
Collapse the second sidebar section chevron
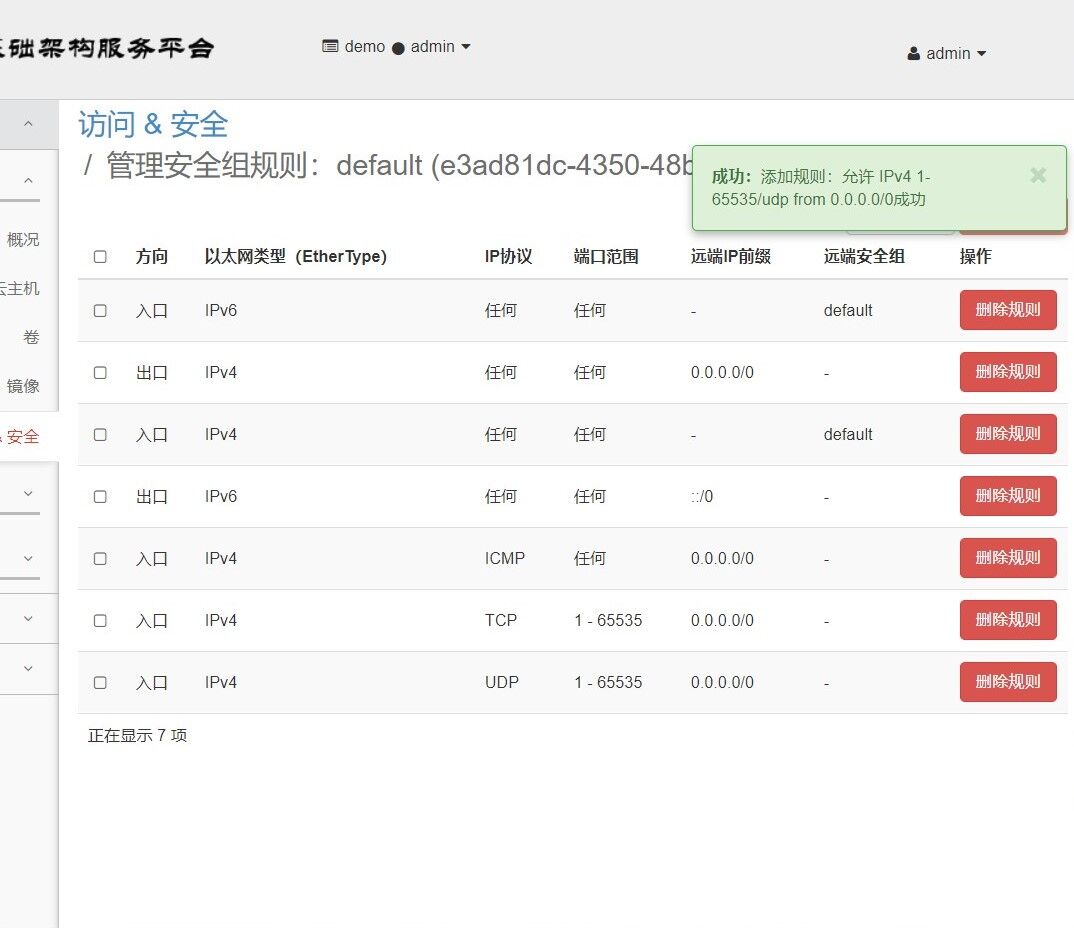(28, 181)
